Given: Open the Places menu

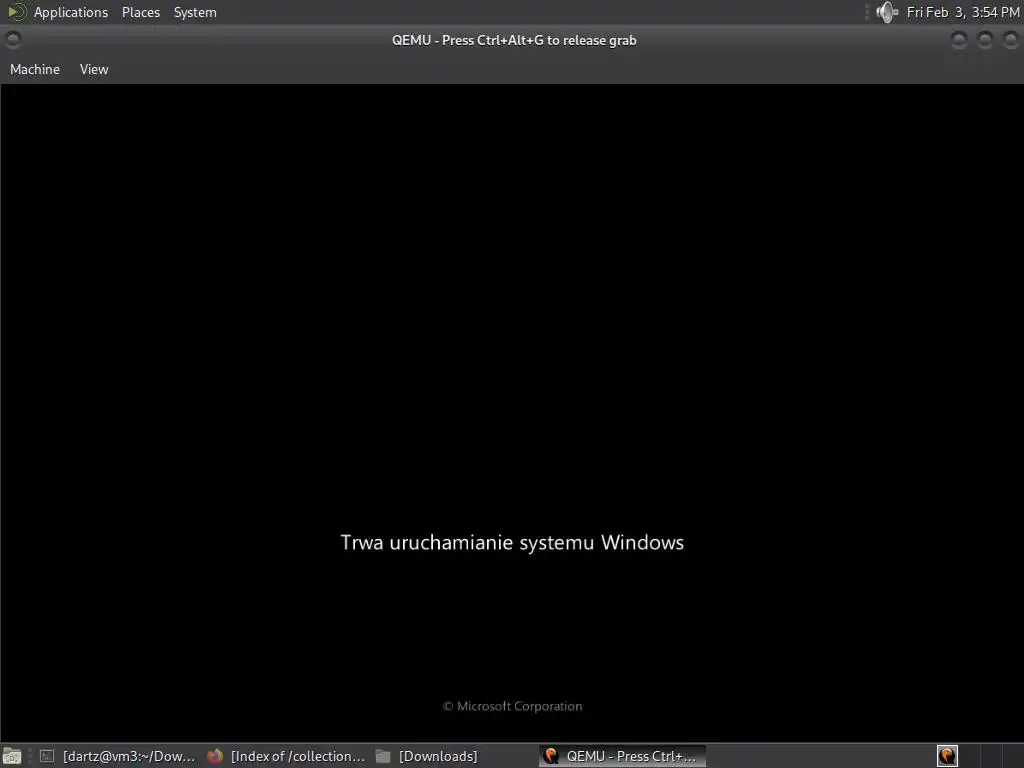Looking at the screenshot, I should tap(140, 12).
